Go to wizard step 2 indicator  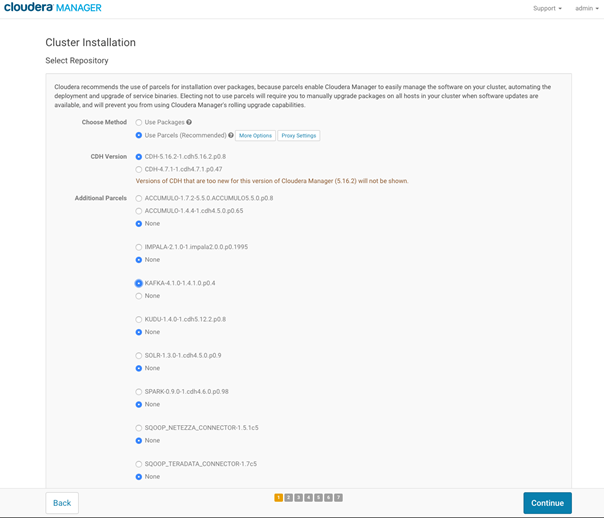coord(289,498)
